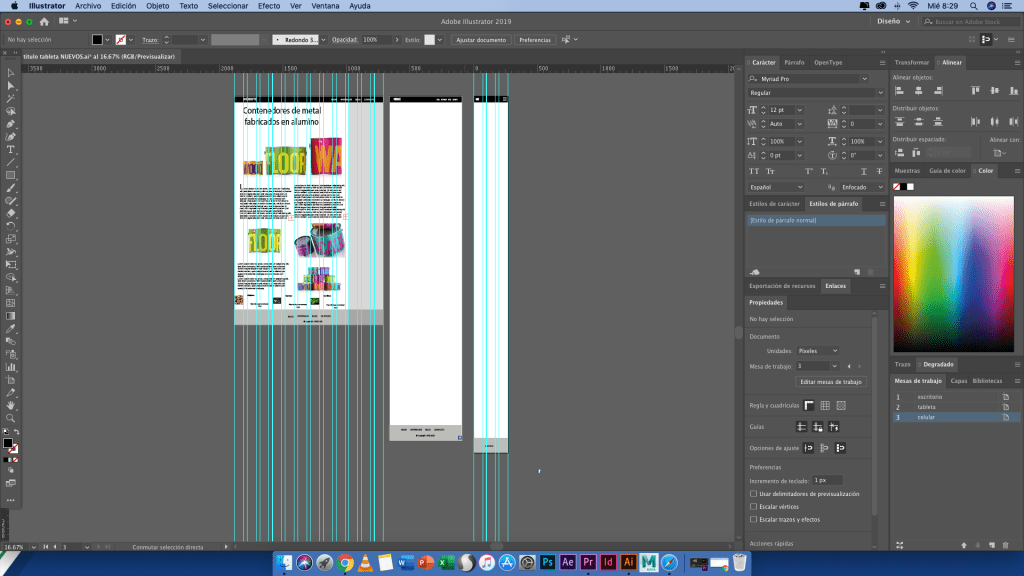Click the Editar mesas de trabajo button
Image resolution: width=1024 pixels, height=576 pixels.
click(x=830, y=382)
